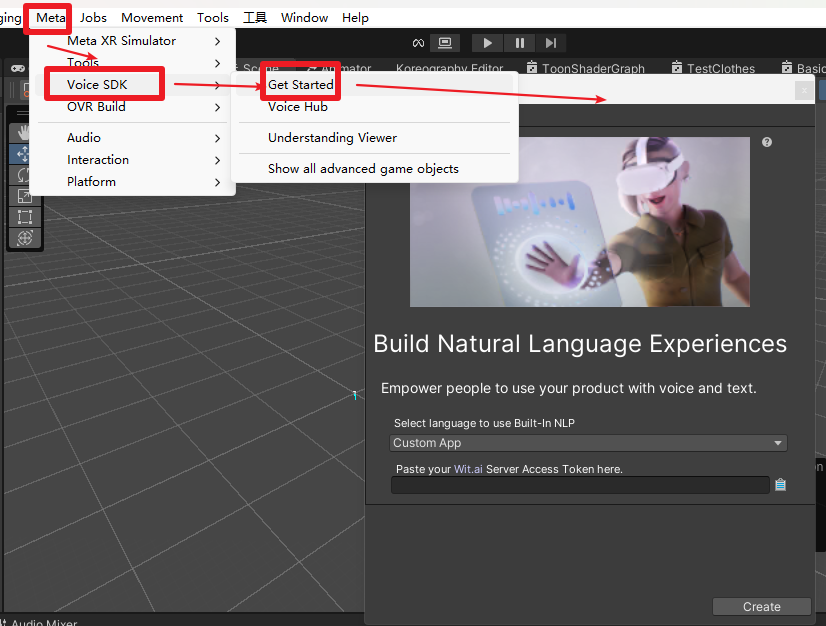Viewport: 826px width, 626px height.
Task: Switch to the Game tab gamepad icon
Action: 18,69
